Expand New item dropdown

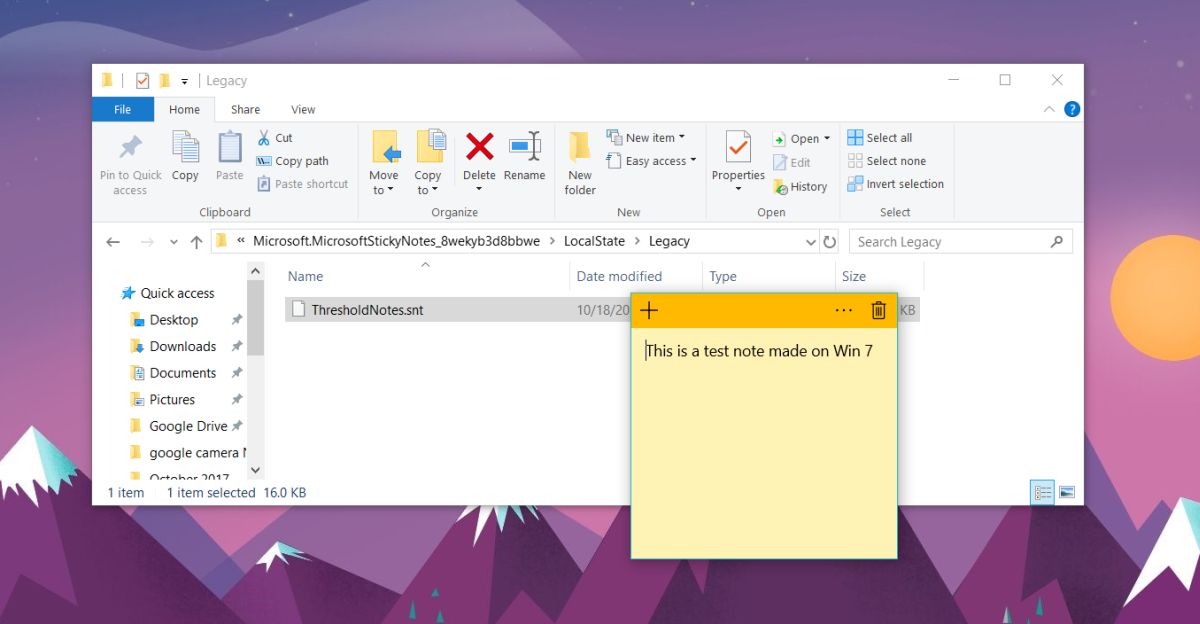(681, 138)
